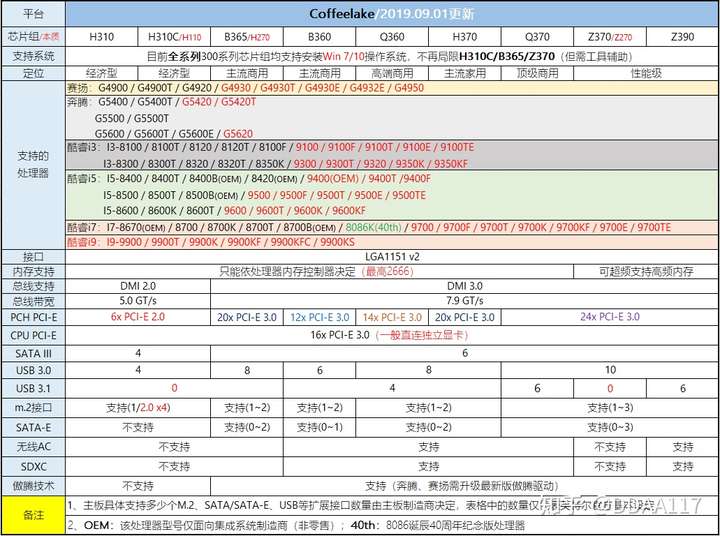Click the H310 chipset column header
This screenshot has width=720, height=536.
pyautogui.click(x=101, y=37)
